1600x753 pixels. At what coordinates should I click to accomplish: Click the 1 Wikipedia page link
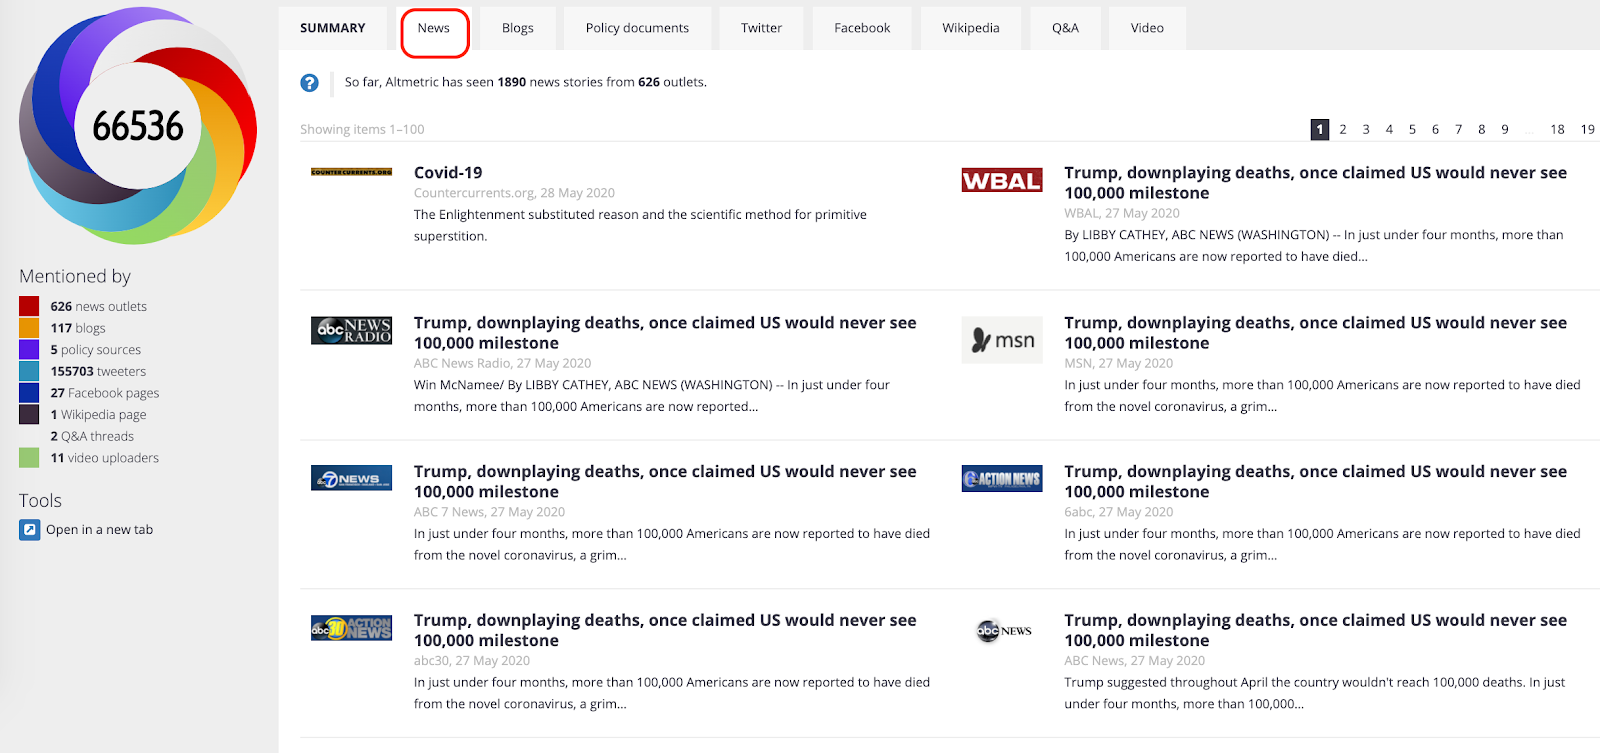pyautogui.click(x=98, y=414)
